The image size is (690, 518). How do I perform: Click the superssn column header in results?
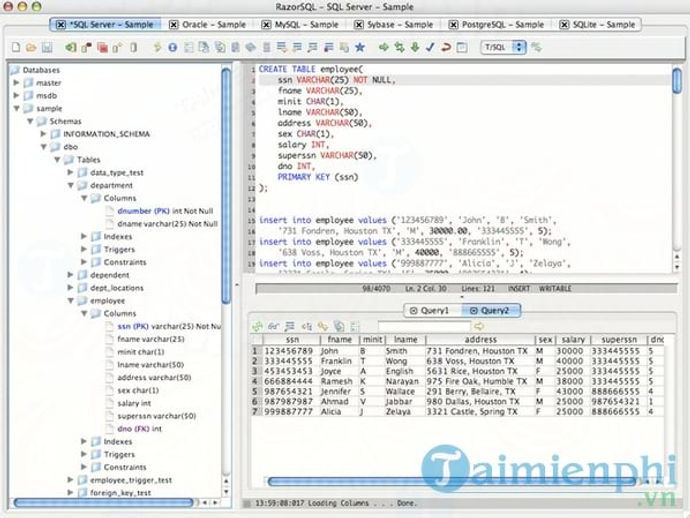click(618, 339)
